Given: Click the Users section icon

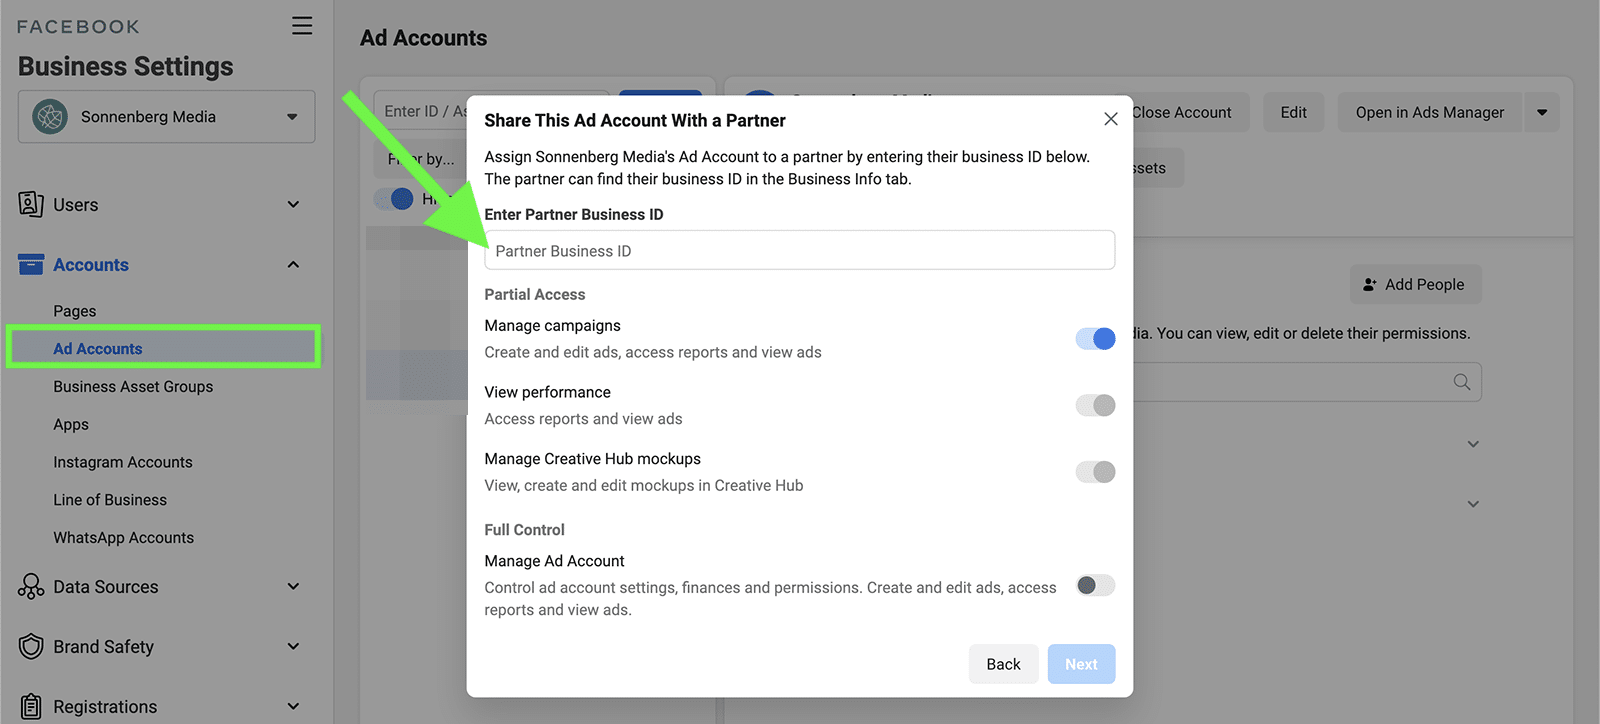Looking at the screenshot, I should click(x=31, y=204).
